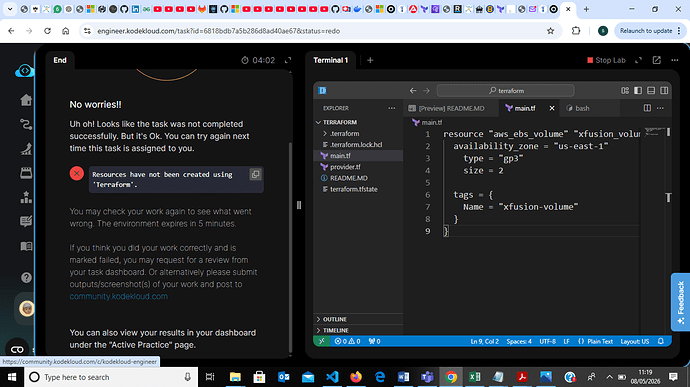Add a new terminal tab

pos(370,60)
